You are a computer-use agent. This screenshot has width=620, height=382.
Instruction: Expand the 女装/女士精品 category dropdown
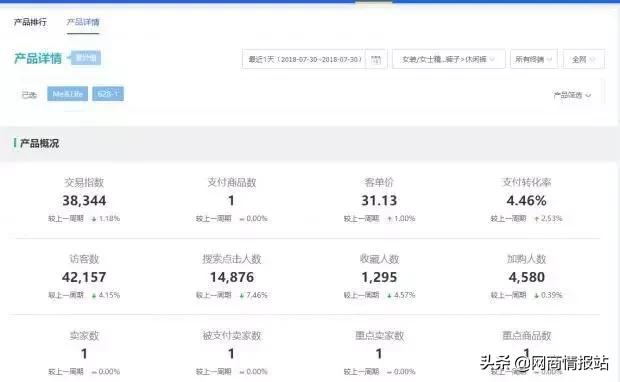tap(448, 59)
